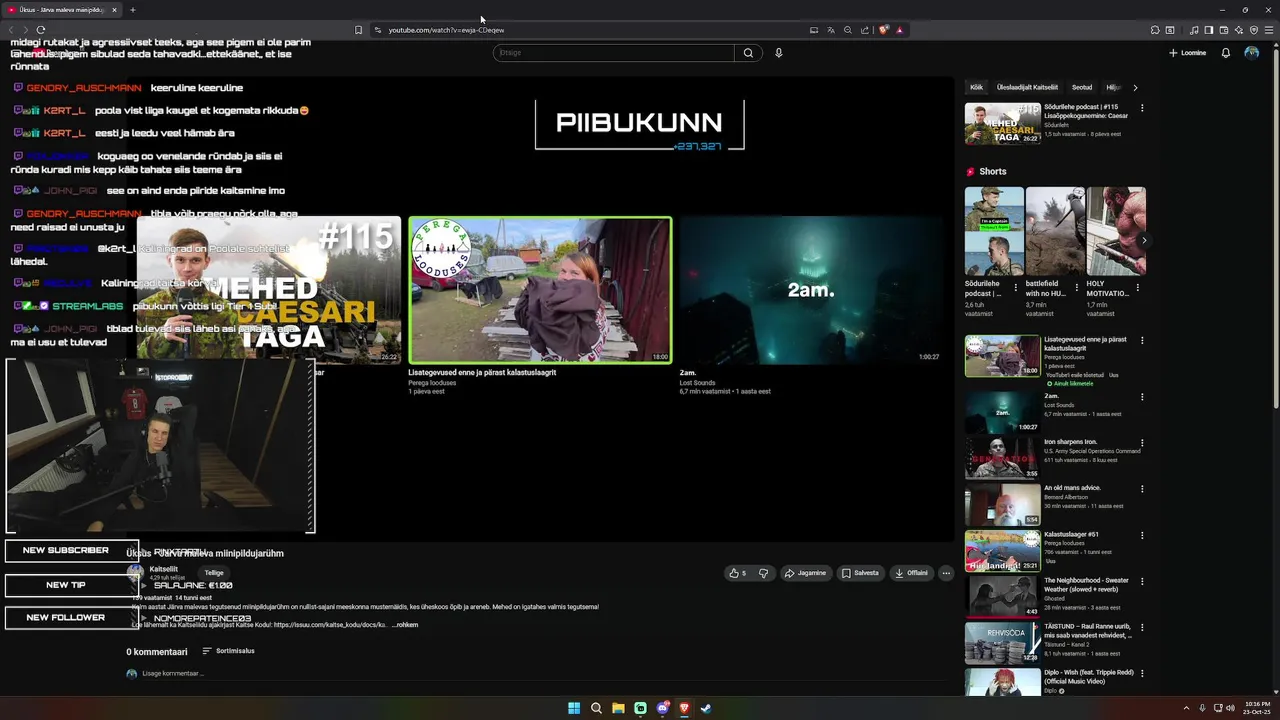Open sidebar Diplo Wish music video

pos(1002,682)
